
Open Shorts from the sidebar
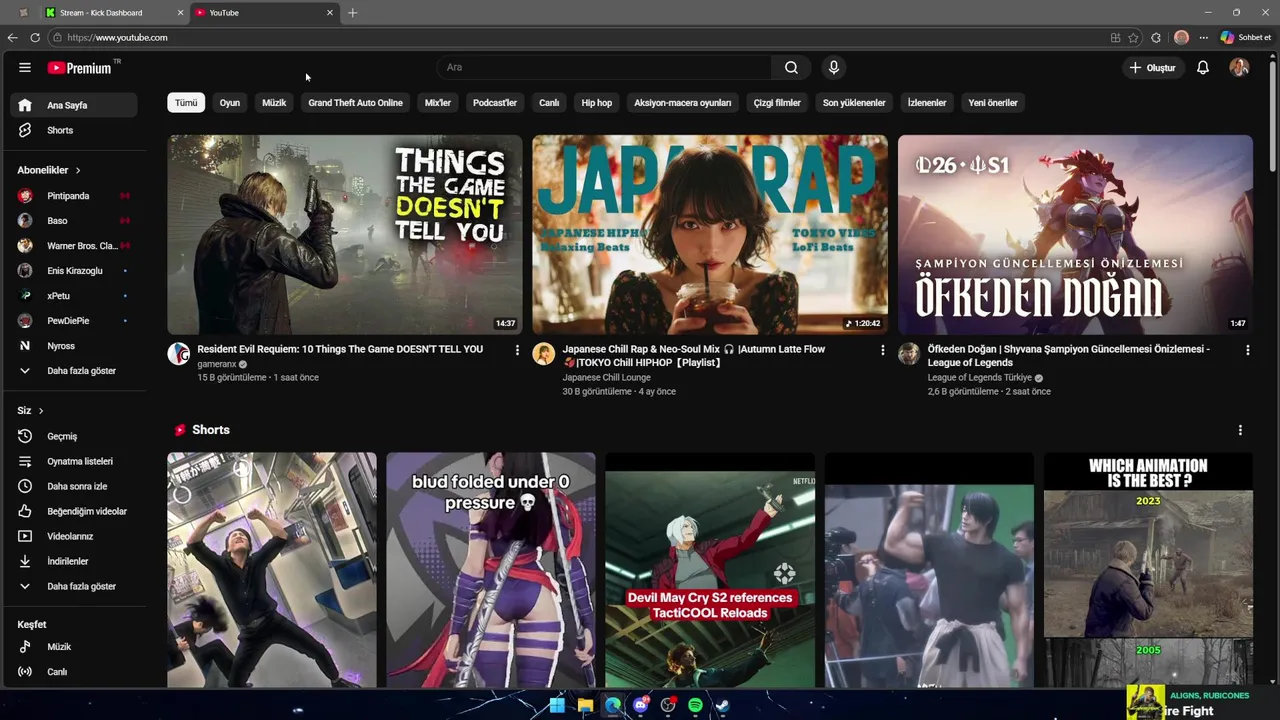point(75,130)
